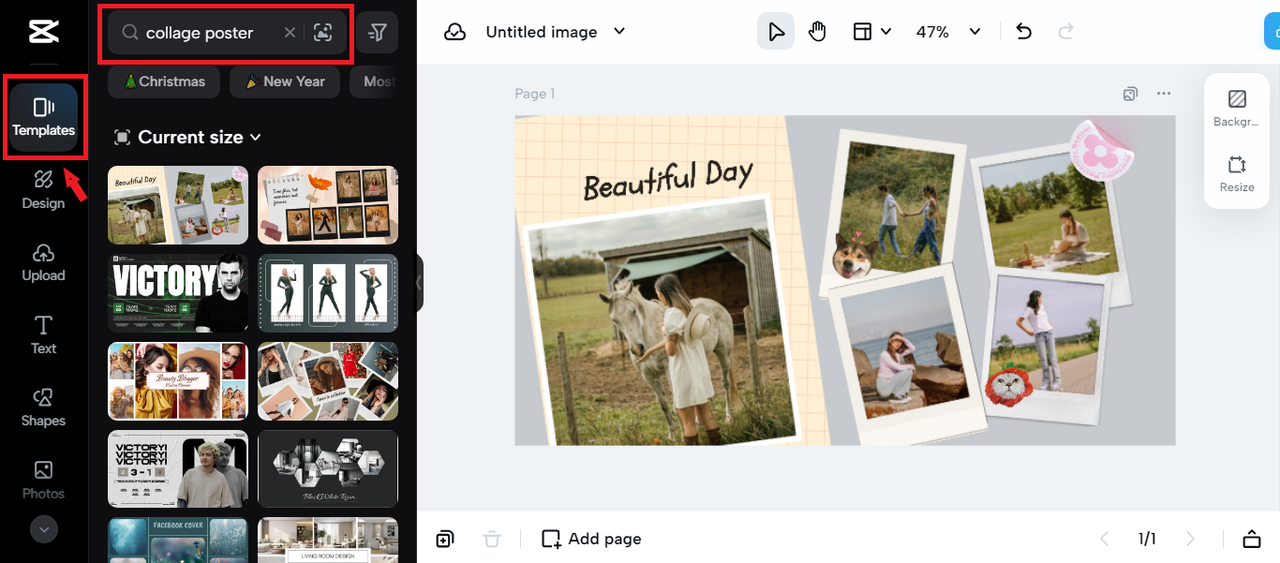Collapse the templates panel with handle
Viewport: 1280px width, 563px height.
[419, 282]
